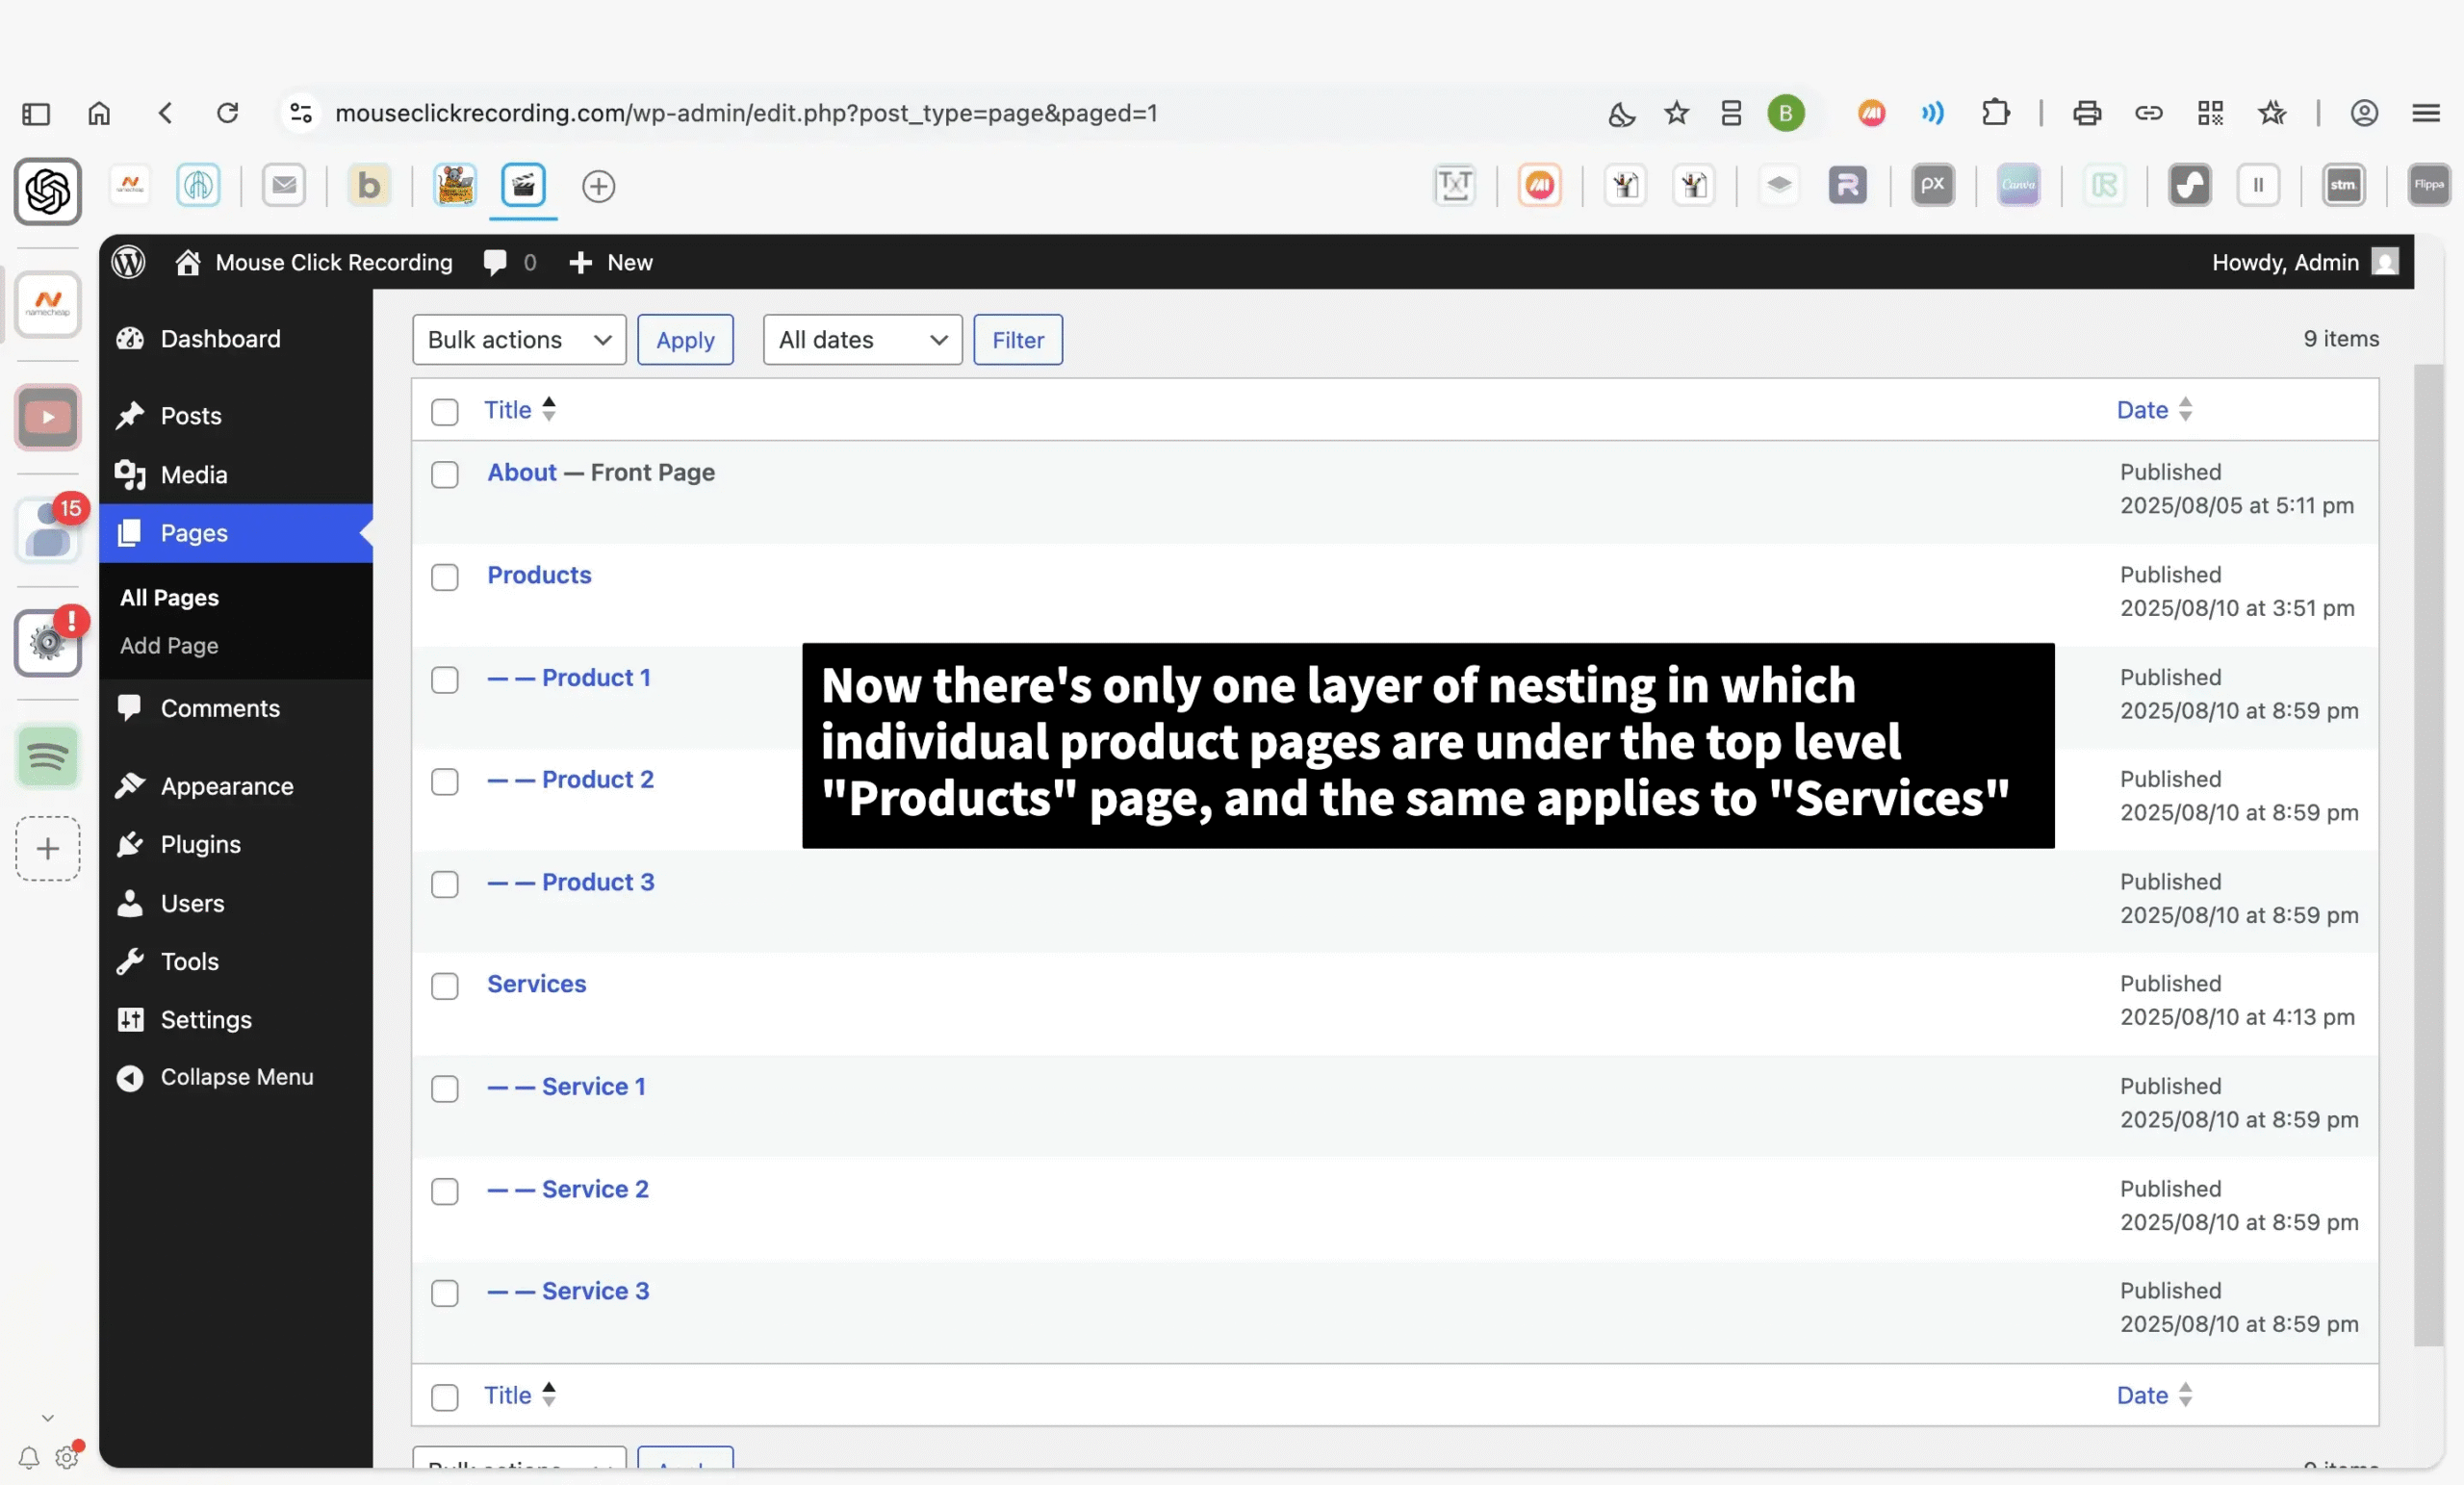Open the browser extensions puzzle icon
The height and width of the screenshot is (1485, 2464).
click(1995, 113)
